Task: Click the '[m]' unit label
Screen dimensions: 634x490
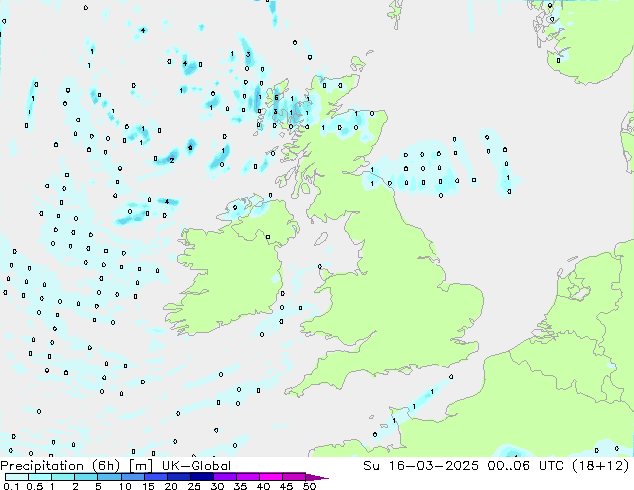Action: tap(140, 466)
